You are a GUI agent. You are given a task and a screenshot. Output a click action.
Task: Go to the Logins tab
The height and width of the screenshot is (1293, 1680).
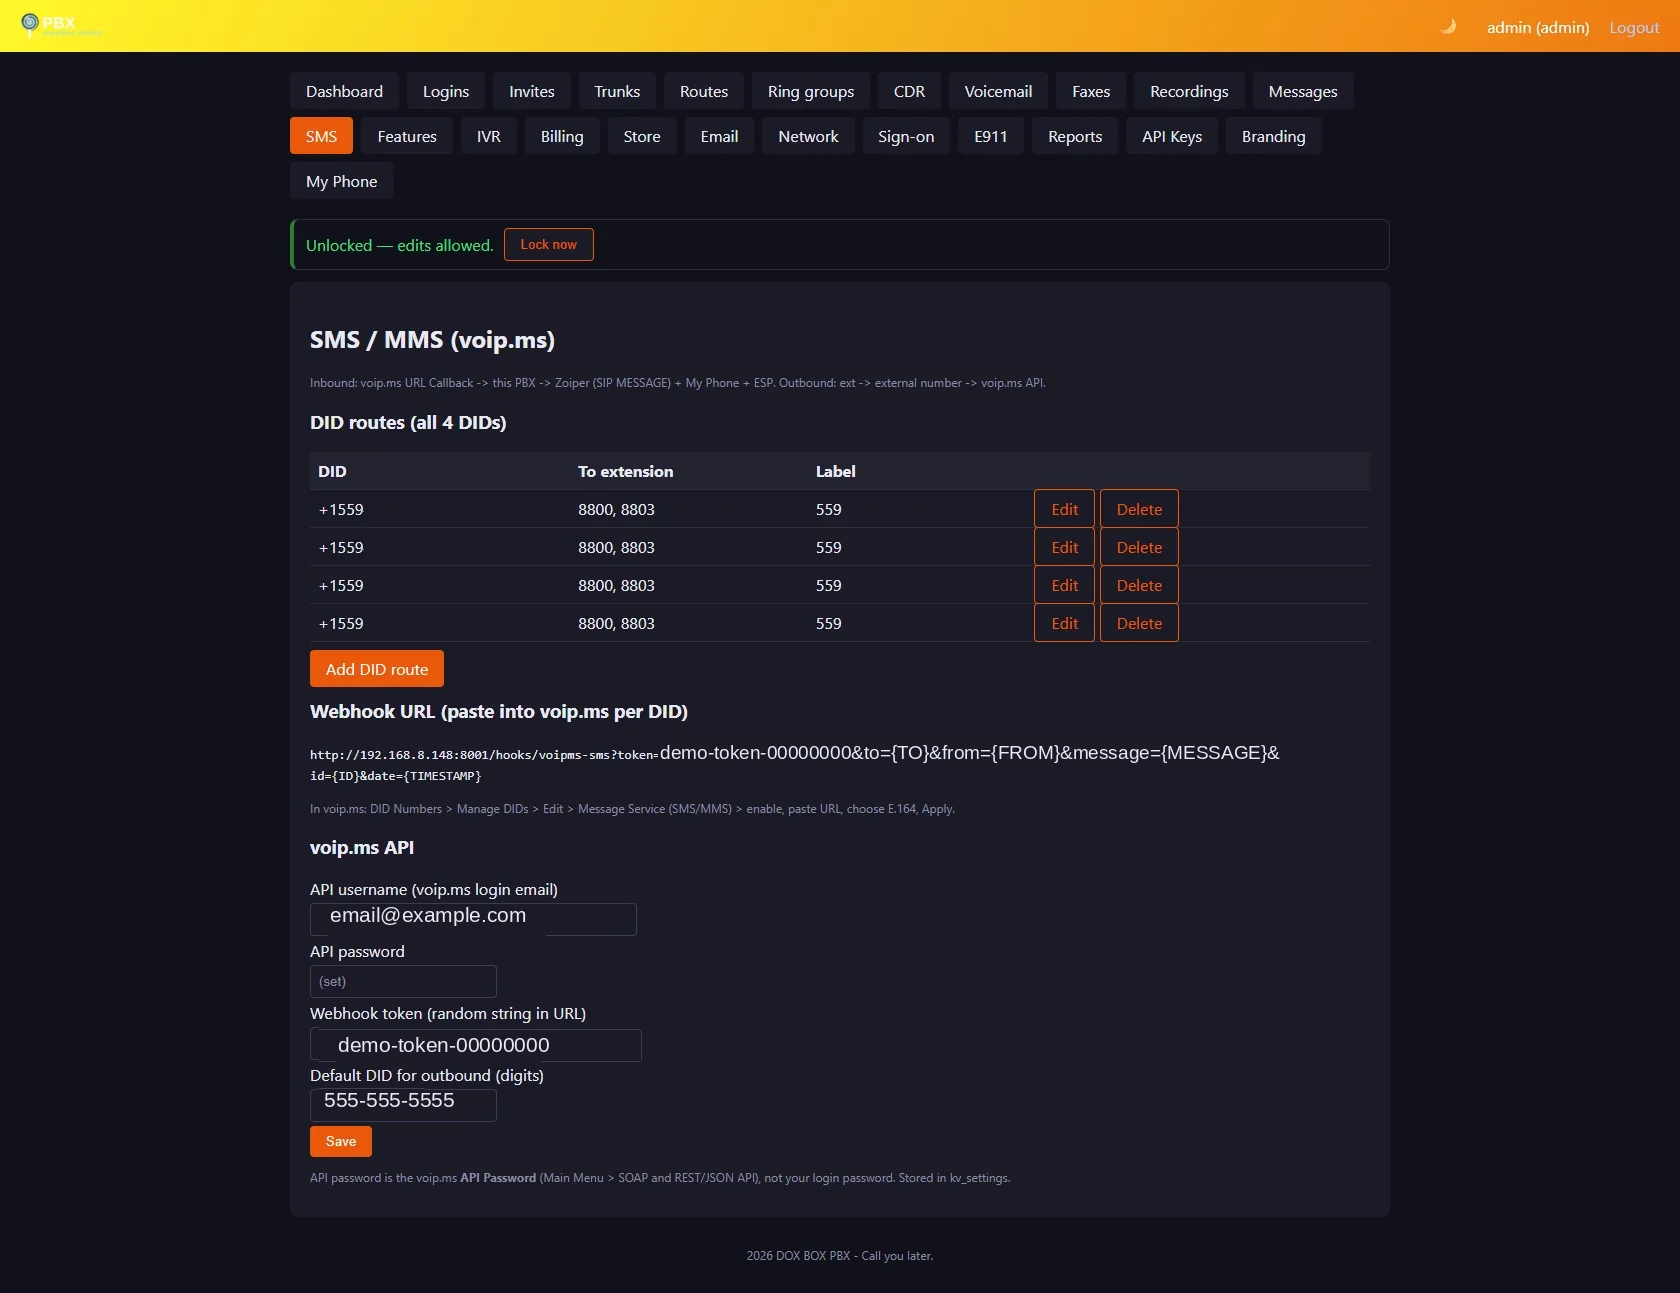click(446, 91)
